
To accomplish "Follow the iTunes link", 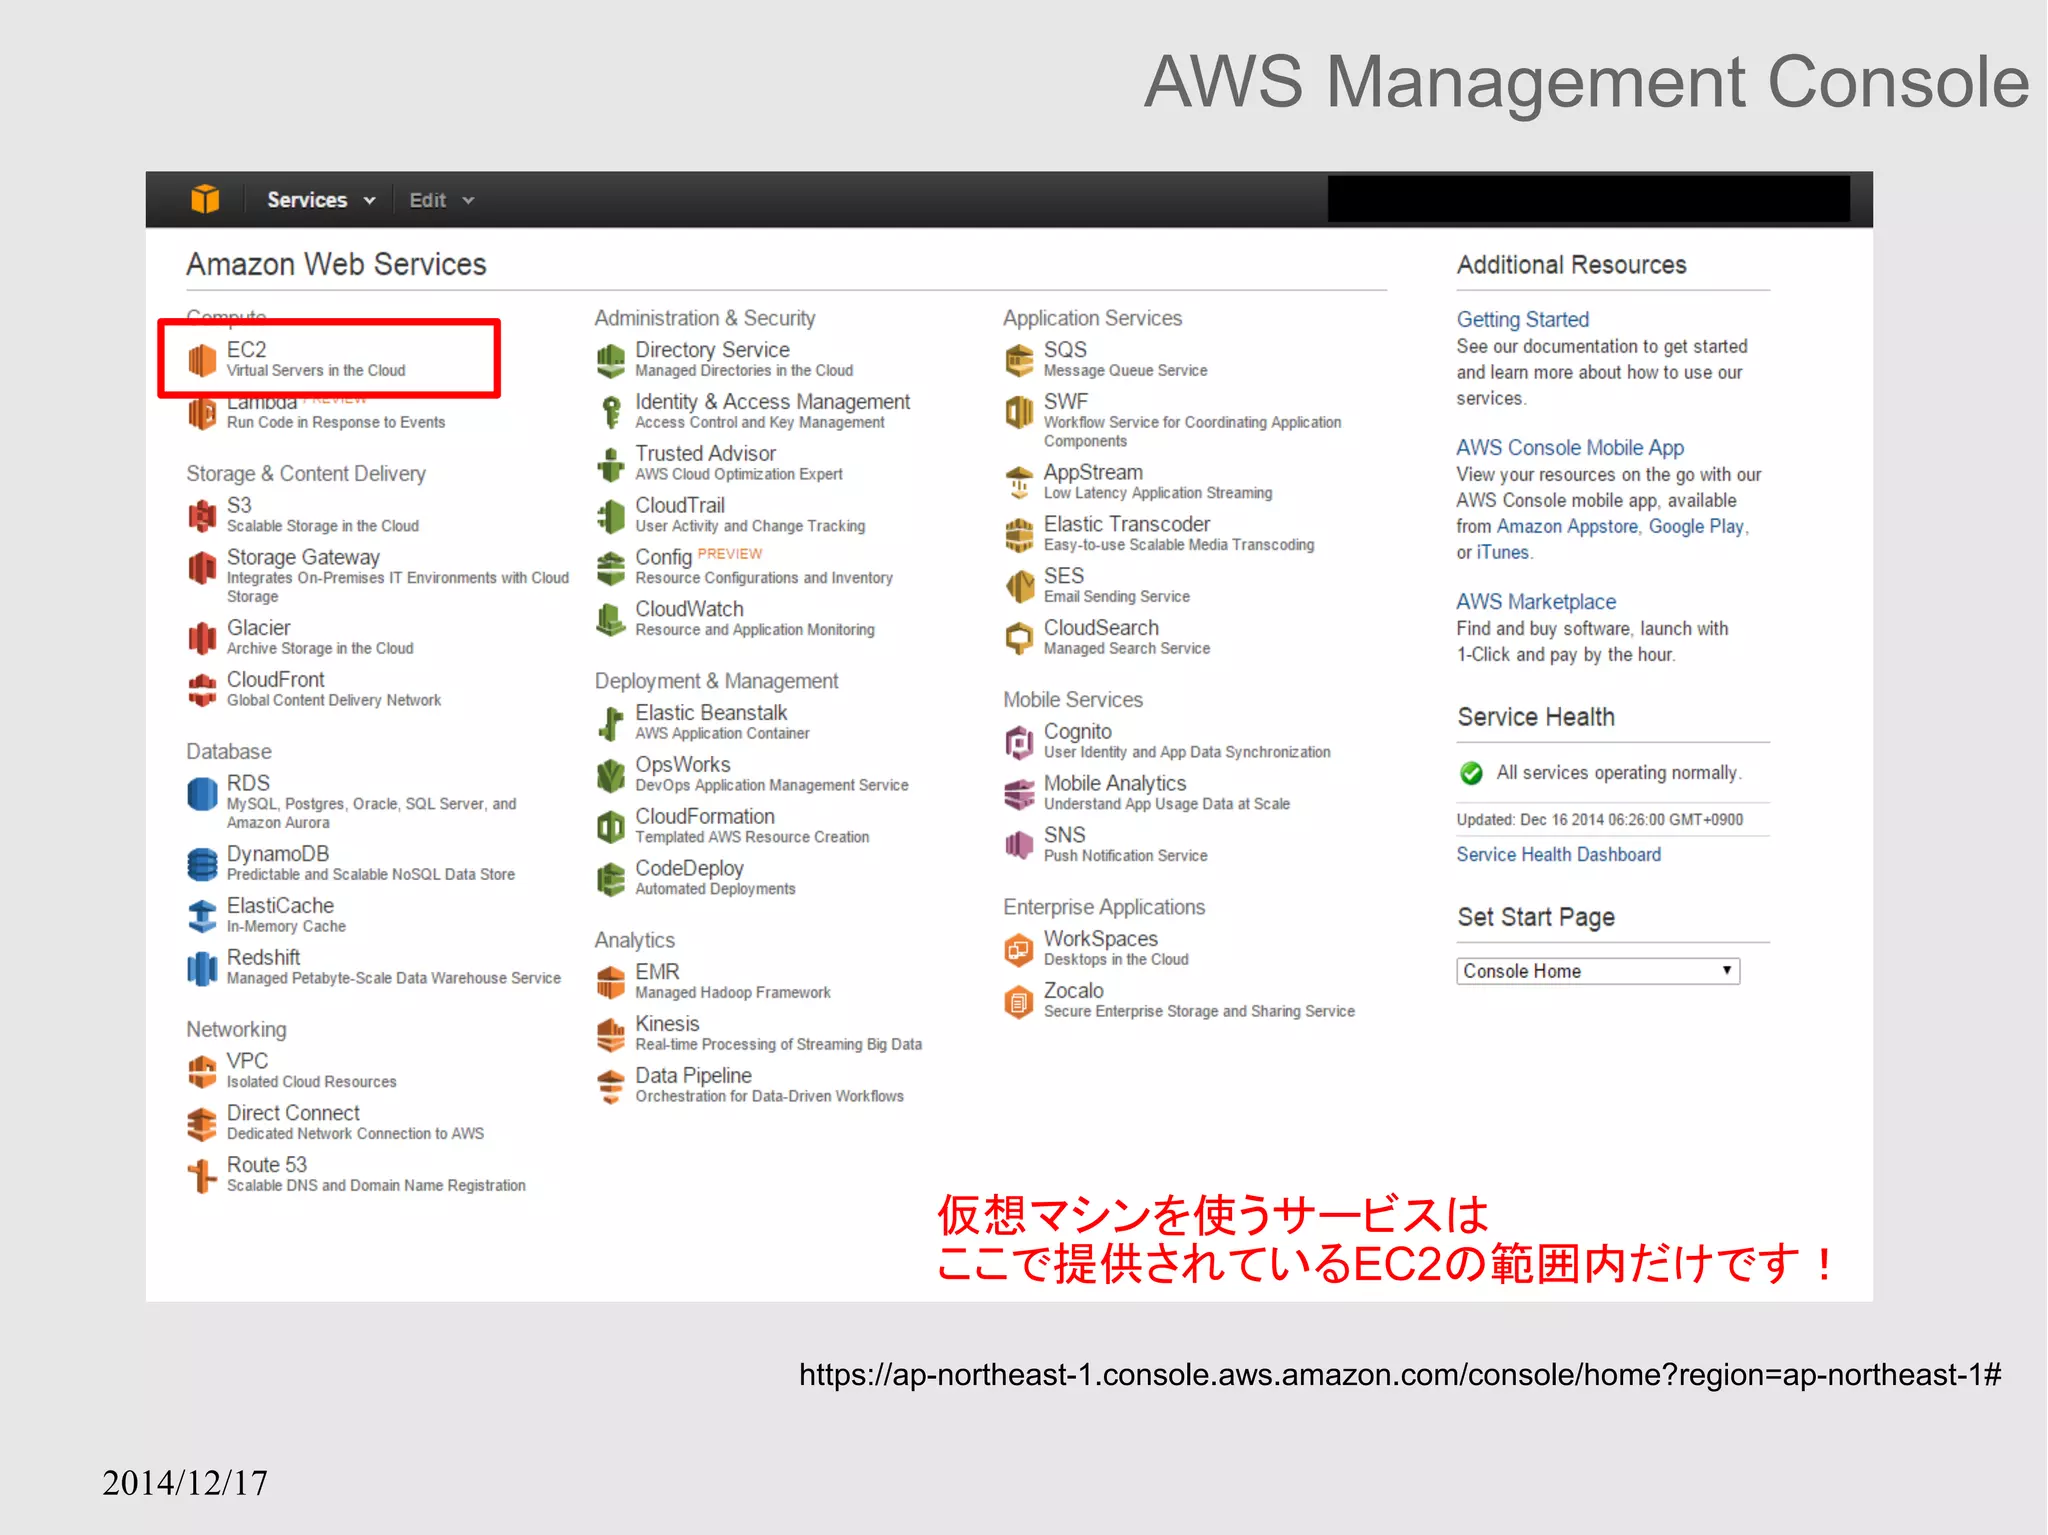I will click(x=1503, y=552).
